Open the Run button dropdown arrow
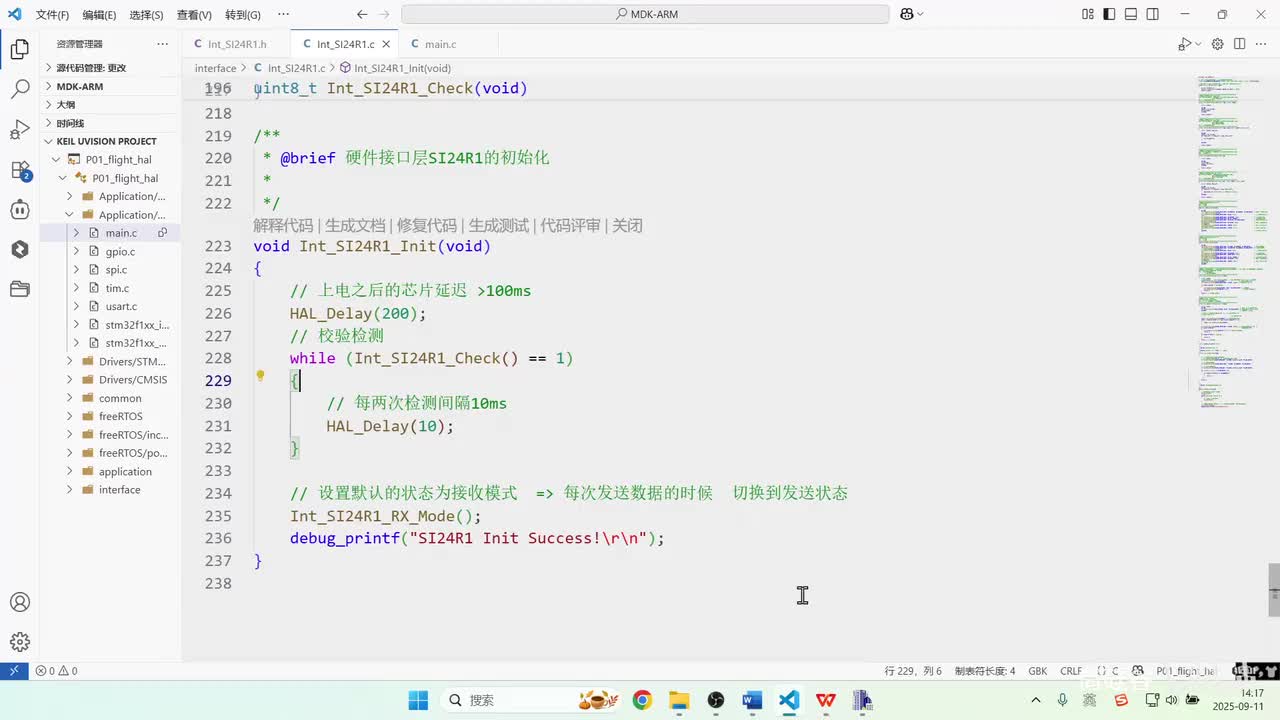Image resolution: width=1280 pixels, height=720 pixels. pos(1197,44)
